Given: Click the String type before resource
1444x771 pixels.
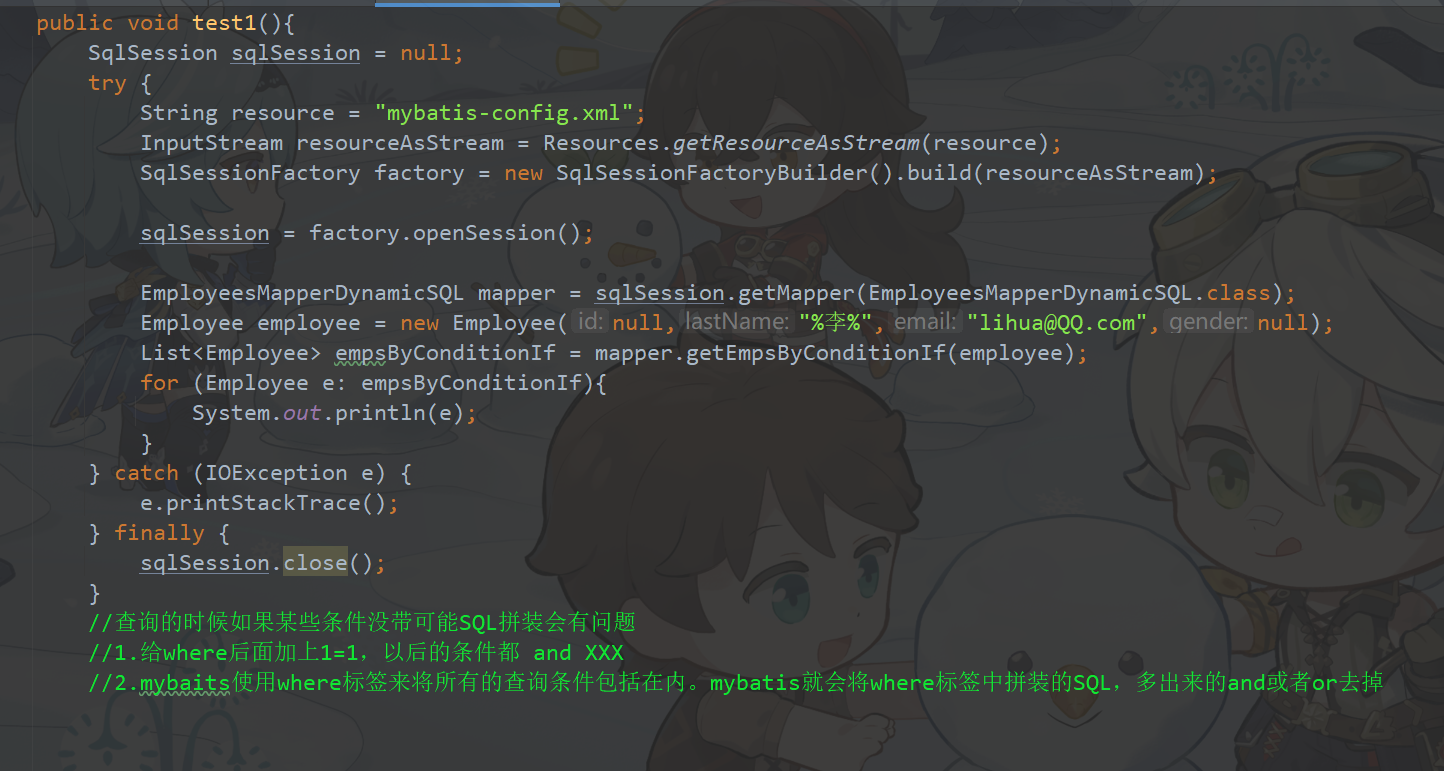Looking at the screenshot, I should [179, 113].
